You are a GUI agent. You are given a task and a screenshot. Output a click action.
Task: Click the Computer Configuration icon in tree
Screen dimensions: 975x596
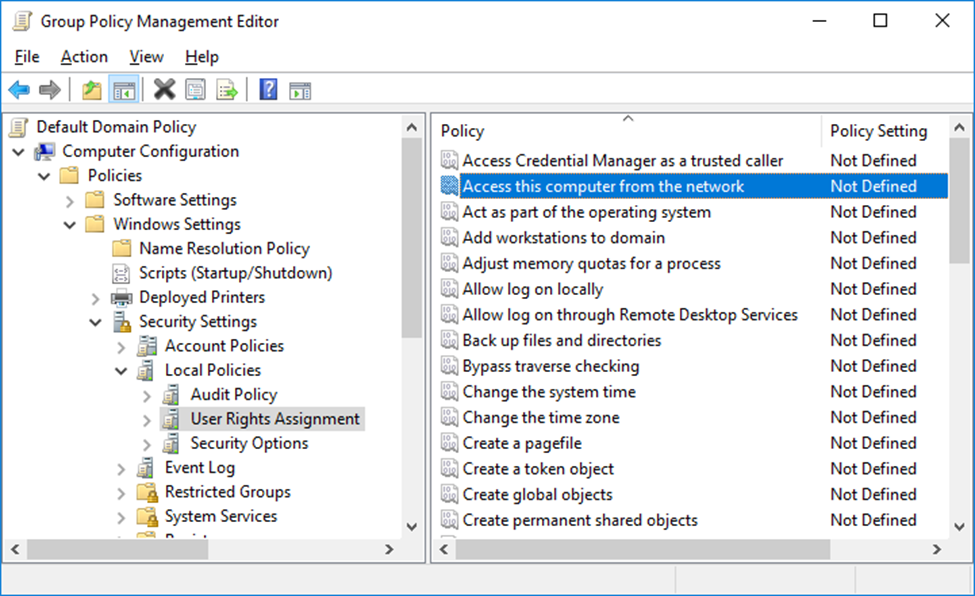coord(45,151)
